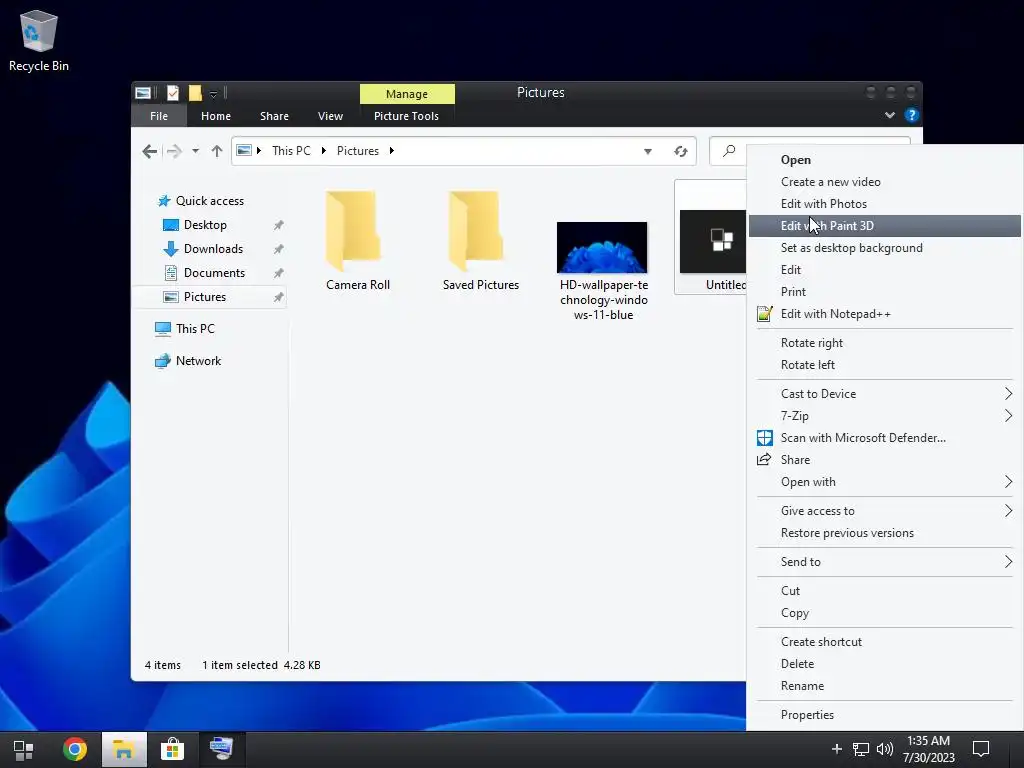Choose Rotate left
The height and width of the screenshot is (768, 1024).
coord(884,365)
